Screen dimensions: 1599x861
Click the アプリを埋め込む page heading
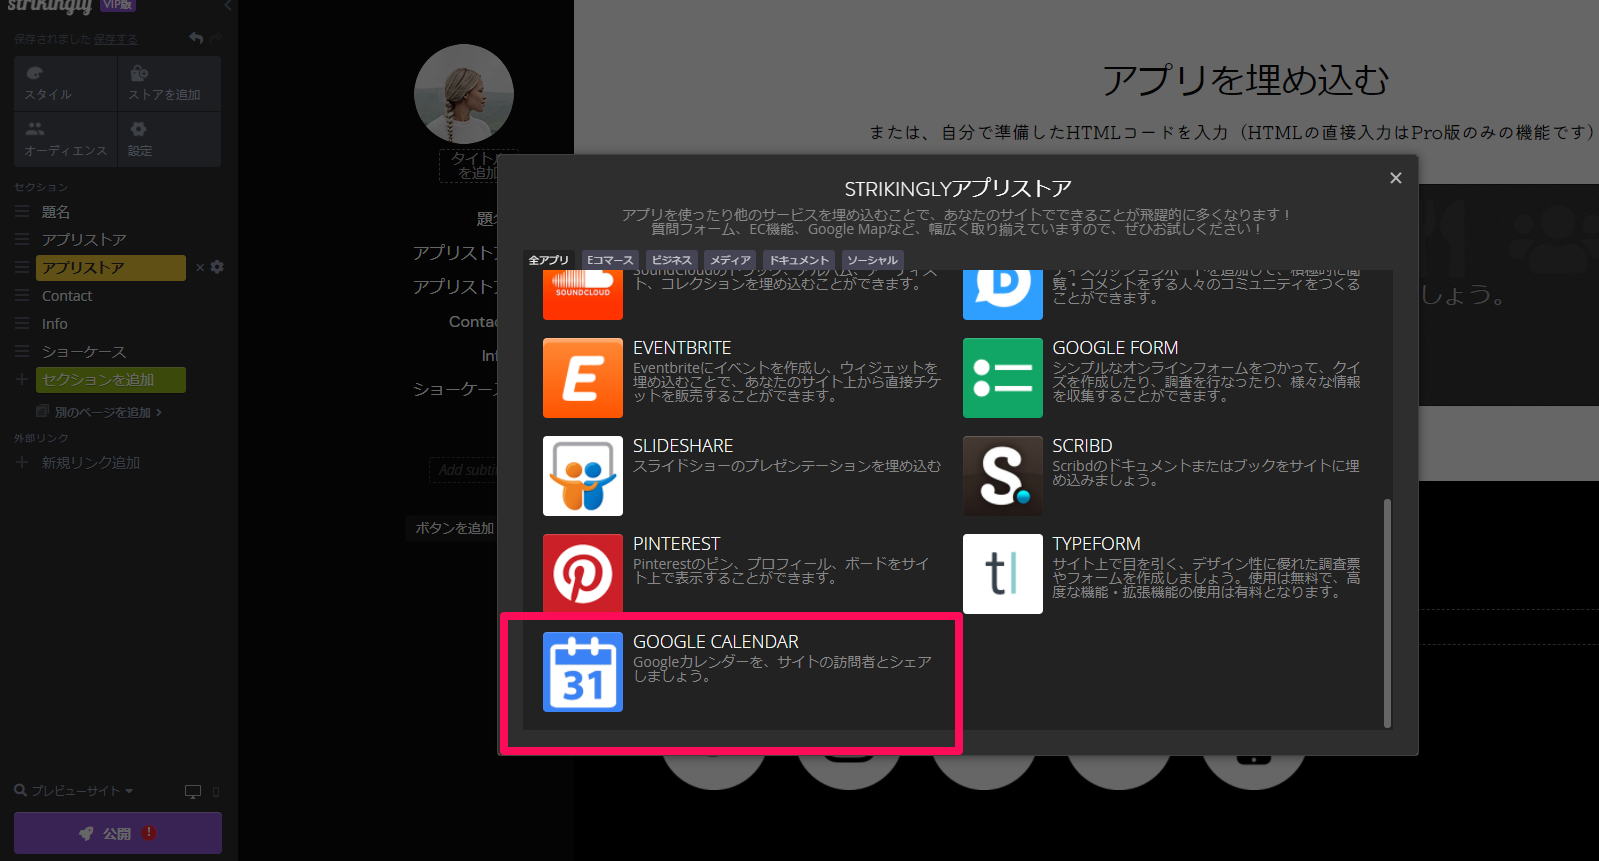pos(1245,80)
